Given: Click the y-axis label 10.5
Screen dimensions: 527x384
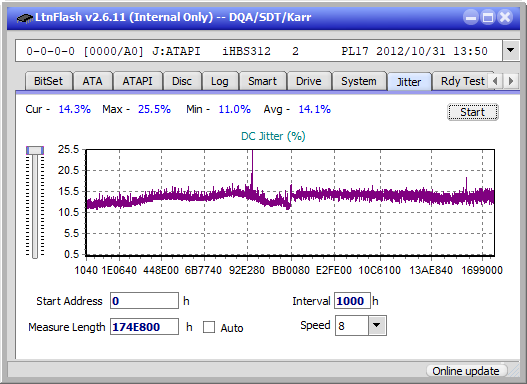Looking at the screenshot, I should click(68, 212).
